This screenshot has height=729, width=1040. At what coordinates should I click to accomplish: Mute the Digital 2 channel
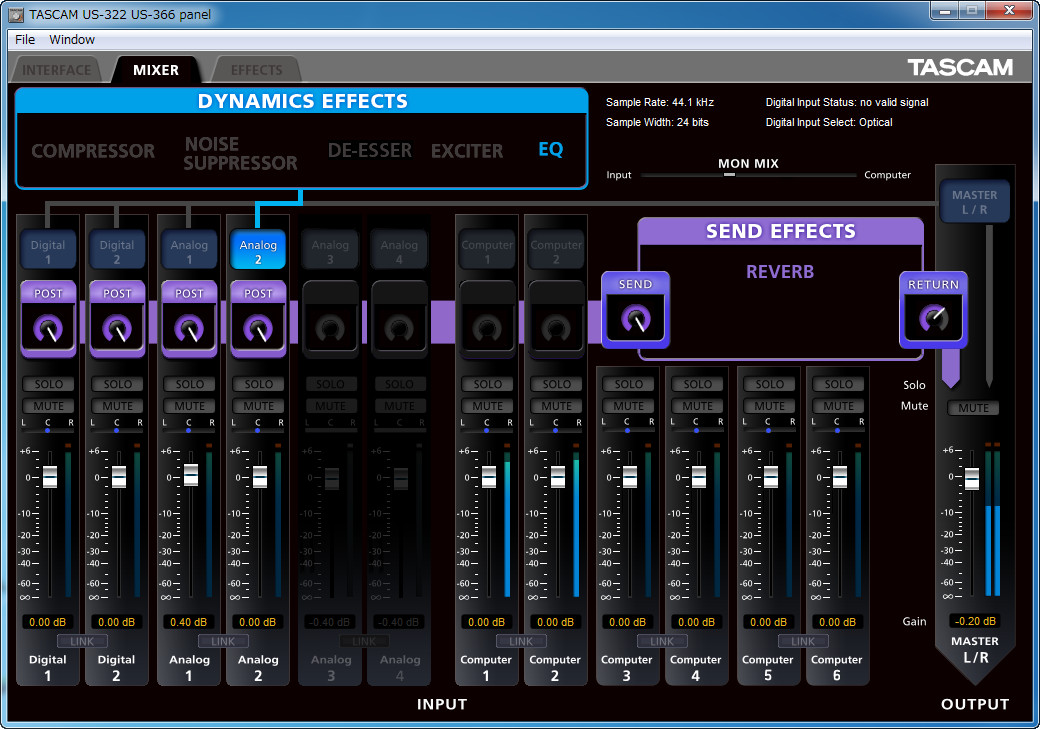coord(117,405)
